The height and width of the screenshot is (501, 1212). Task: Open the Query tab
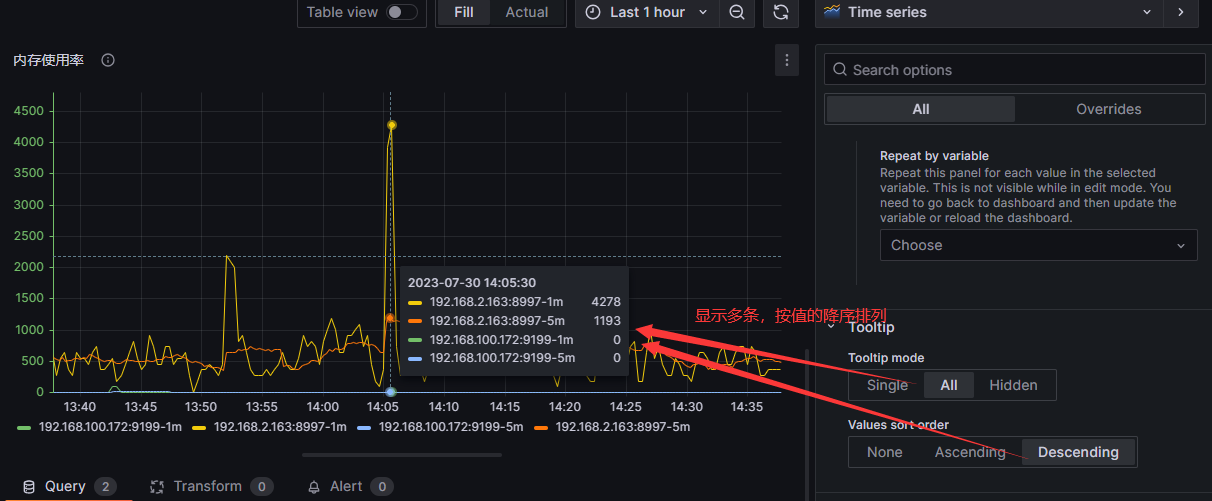pyautogui.click(x=68, y=486)
